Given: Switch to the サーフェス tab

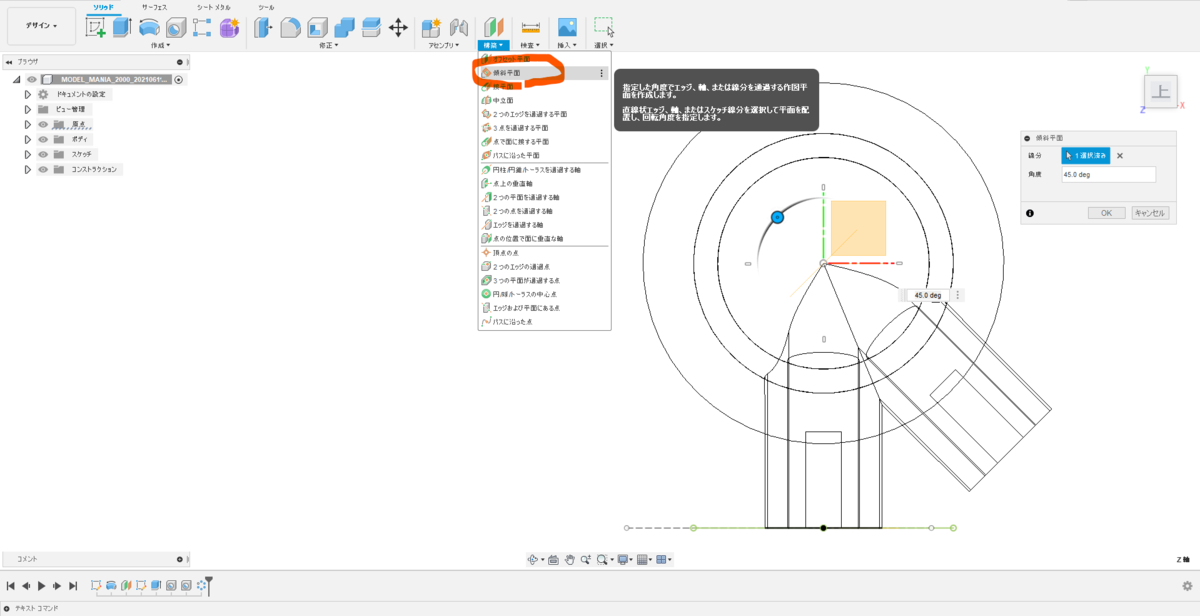Looking at the screenshot, I should (x=154, y=7).
